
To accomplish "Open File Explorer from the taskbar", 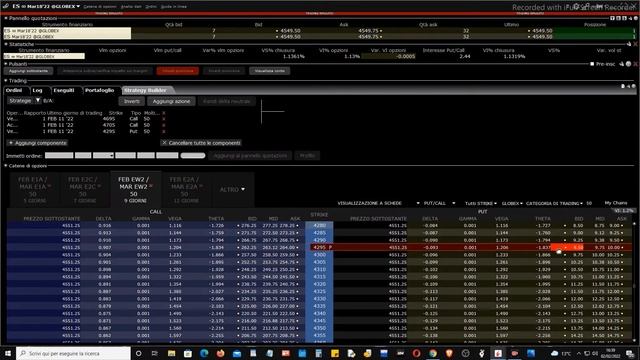I will (171, 353).
